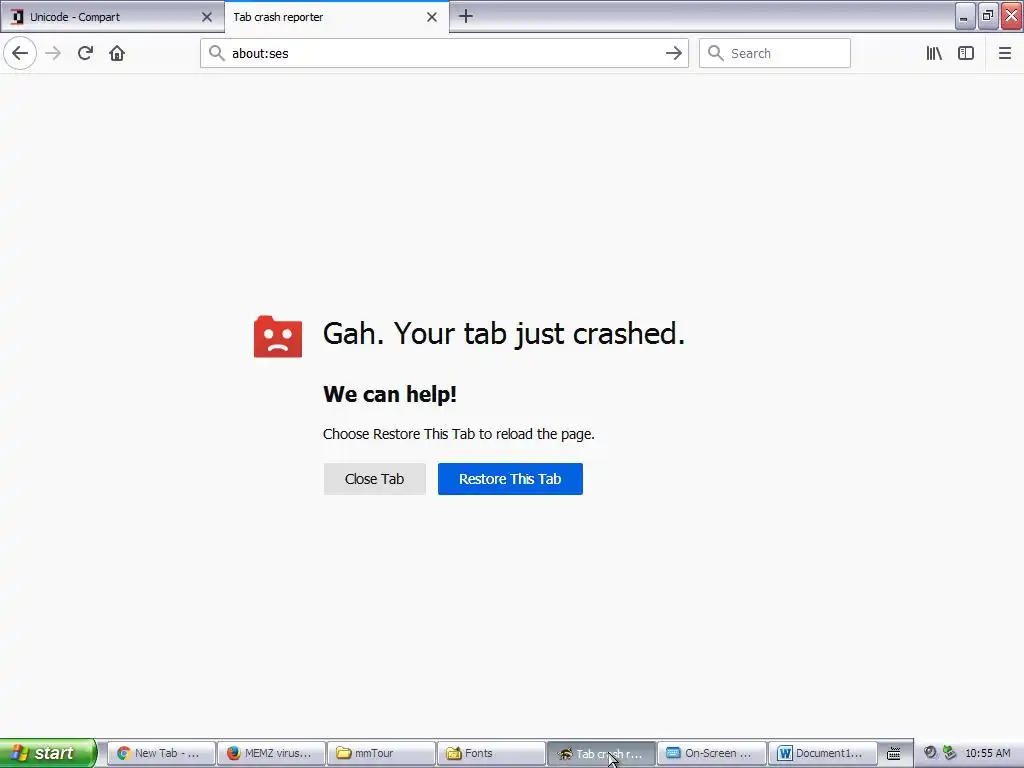Close the Firefox window
This screenshot has height=768, width=1024.
1012,16
